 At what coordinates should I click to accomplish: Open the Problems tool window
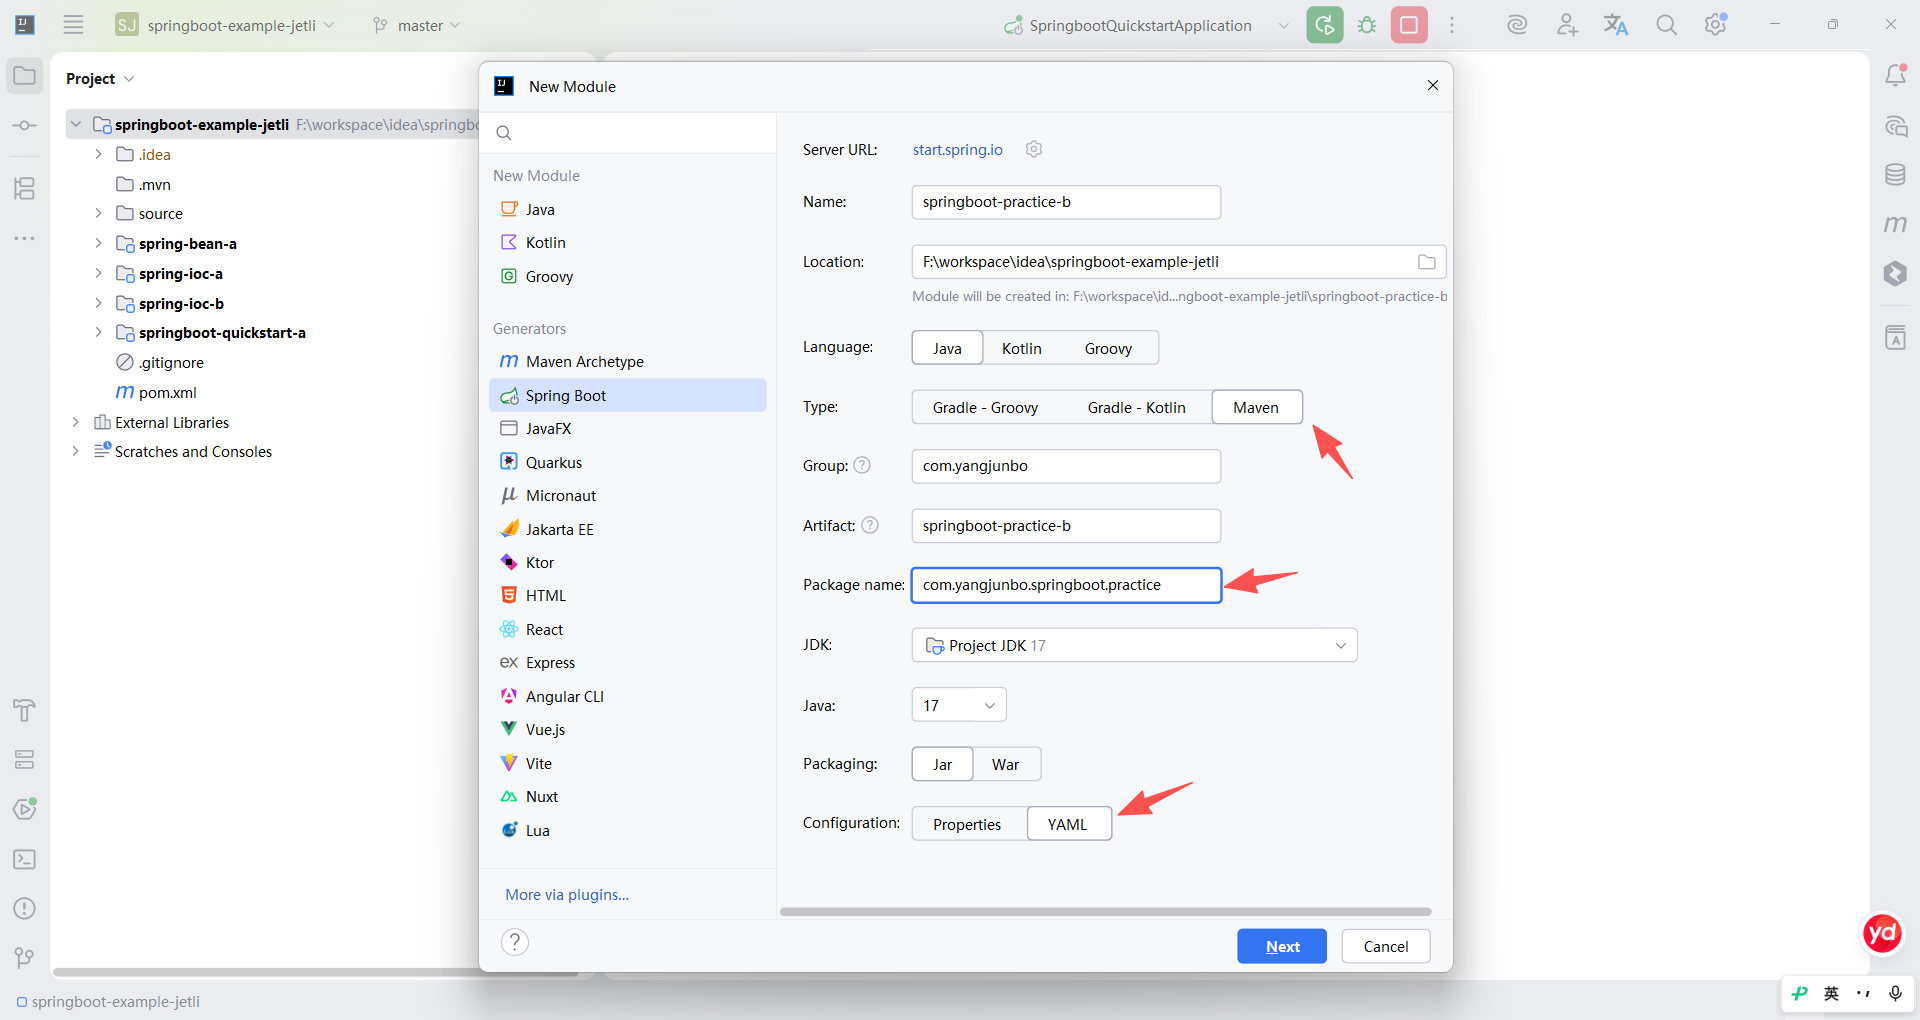[25, 908]
